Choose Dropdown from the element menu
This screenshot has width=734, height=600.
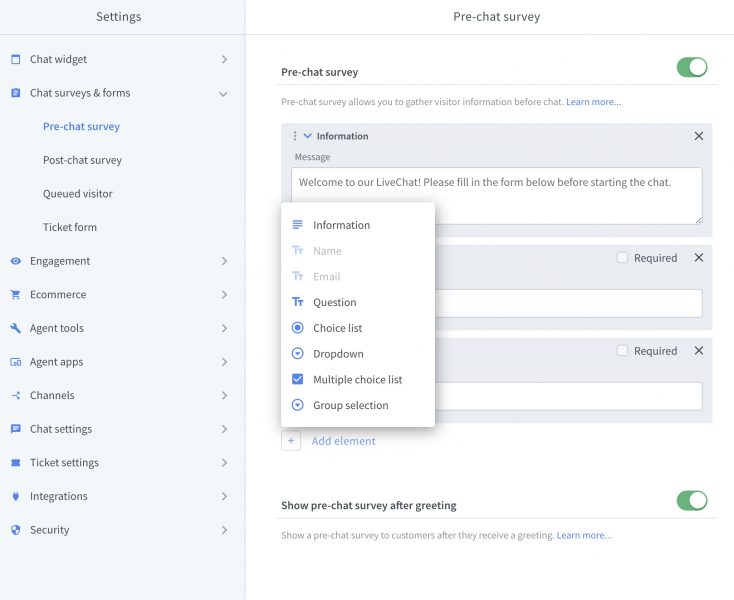click(x=338, y=354)
